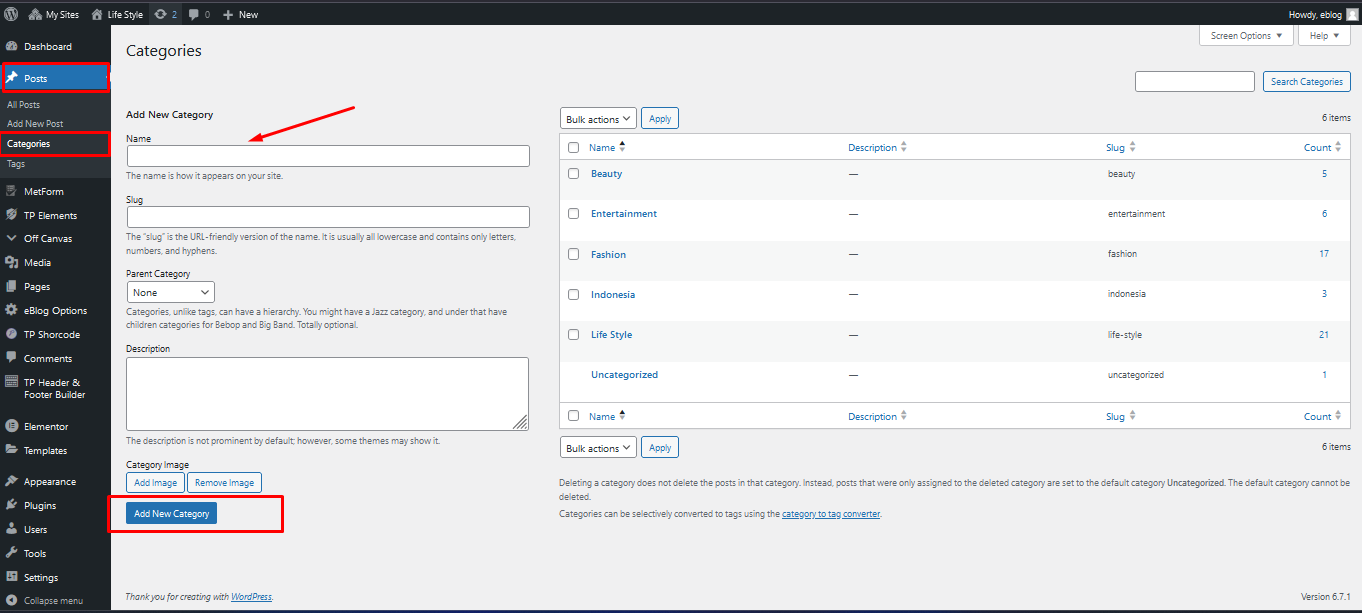Image resolution: width=1362 pixels, height=613 pixels.
Task: Go to Elementor in the sidebar
Action: 46,427
